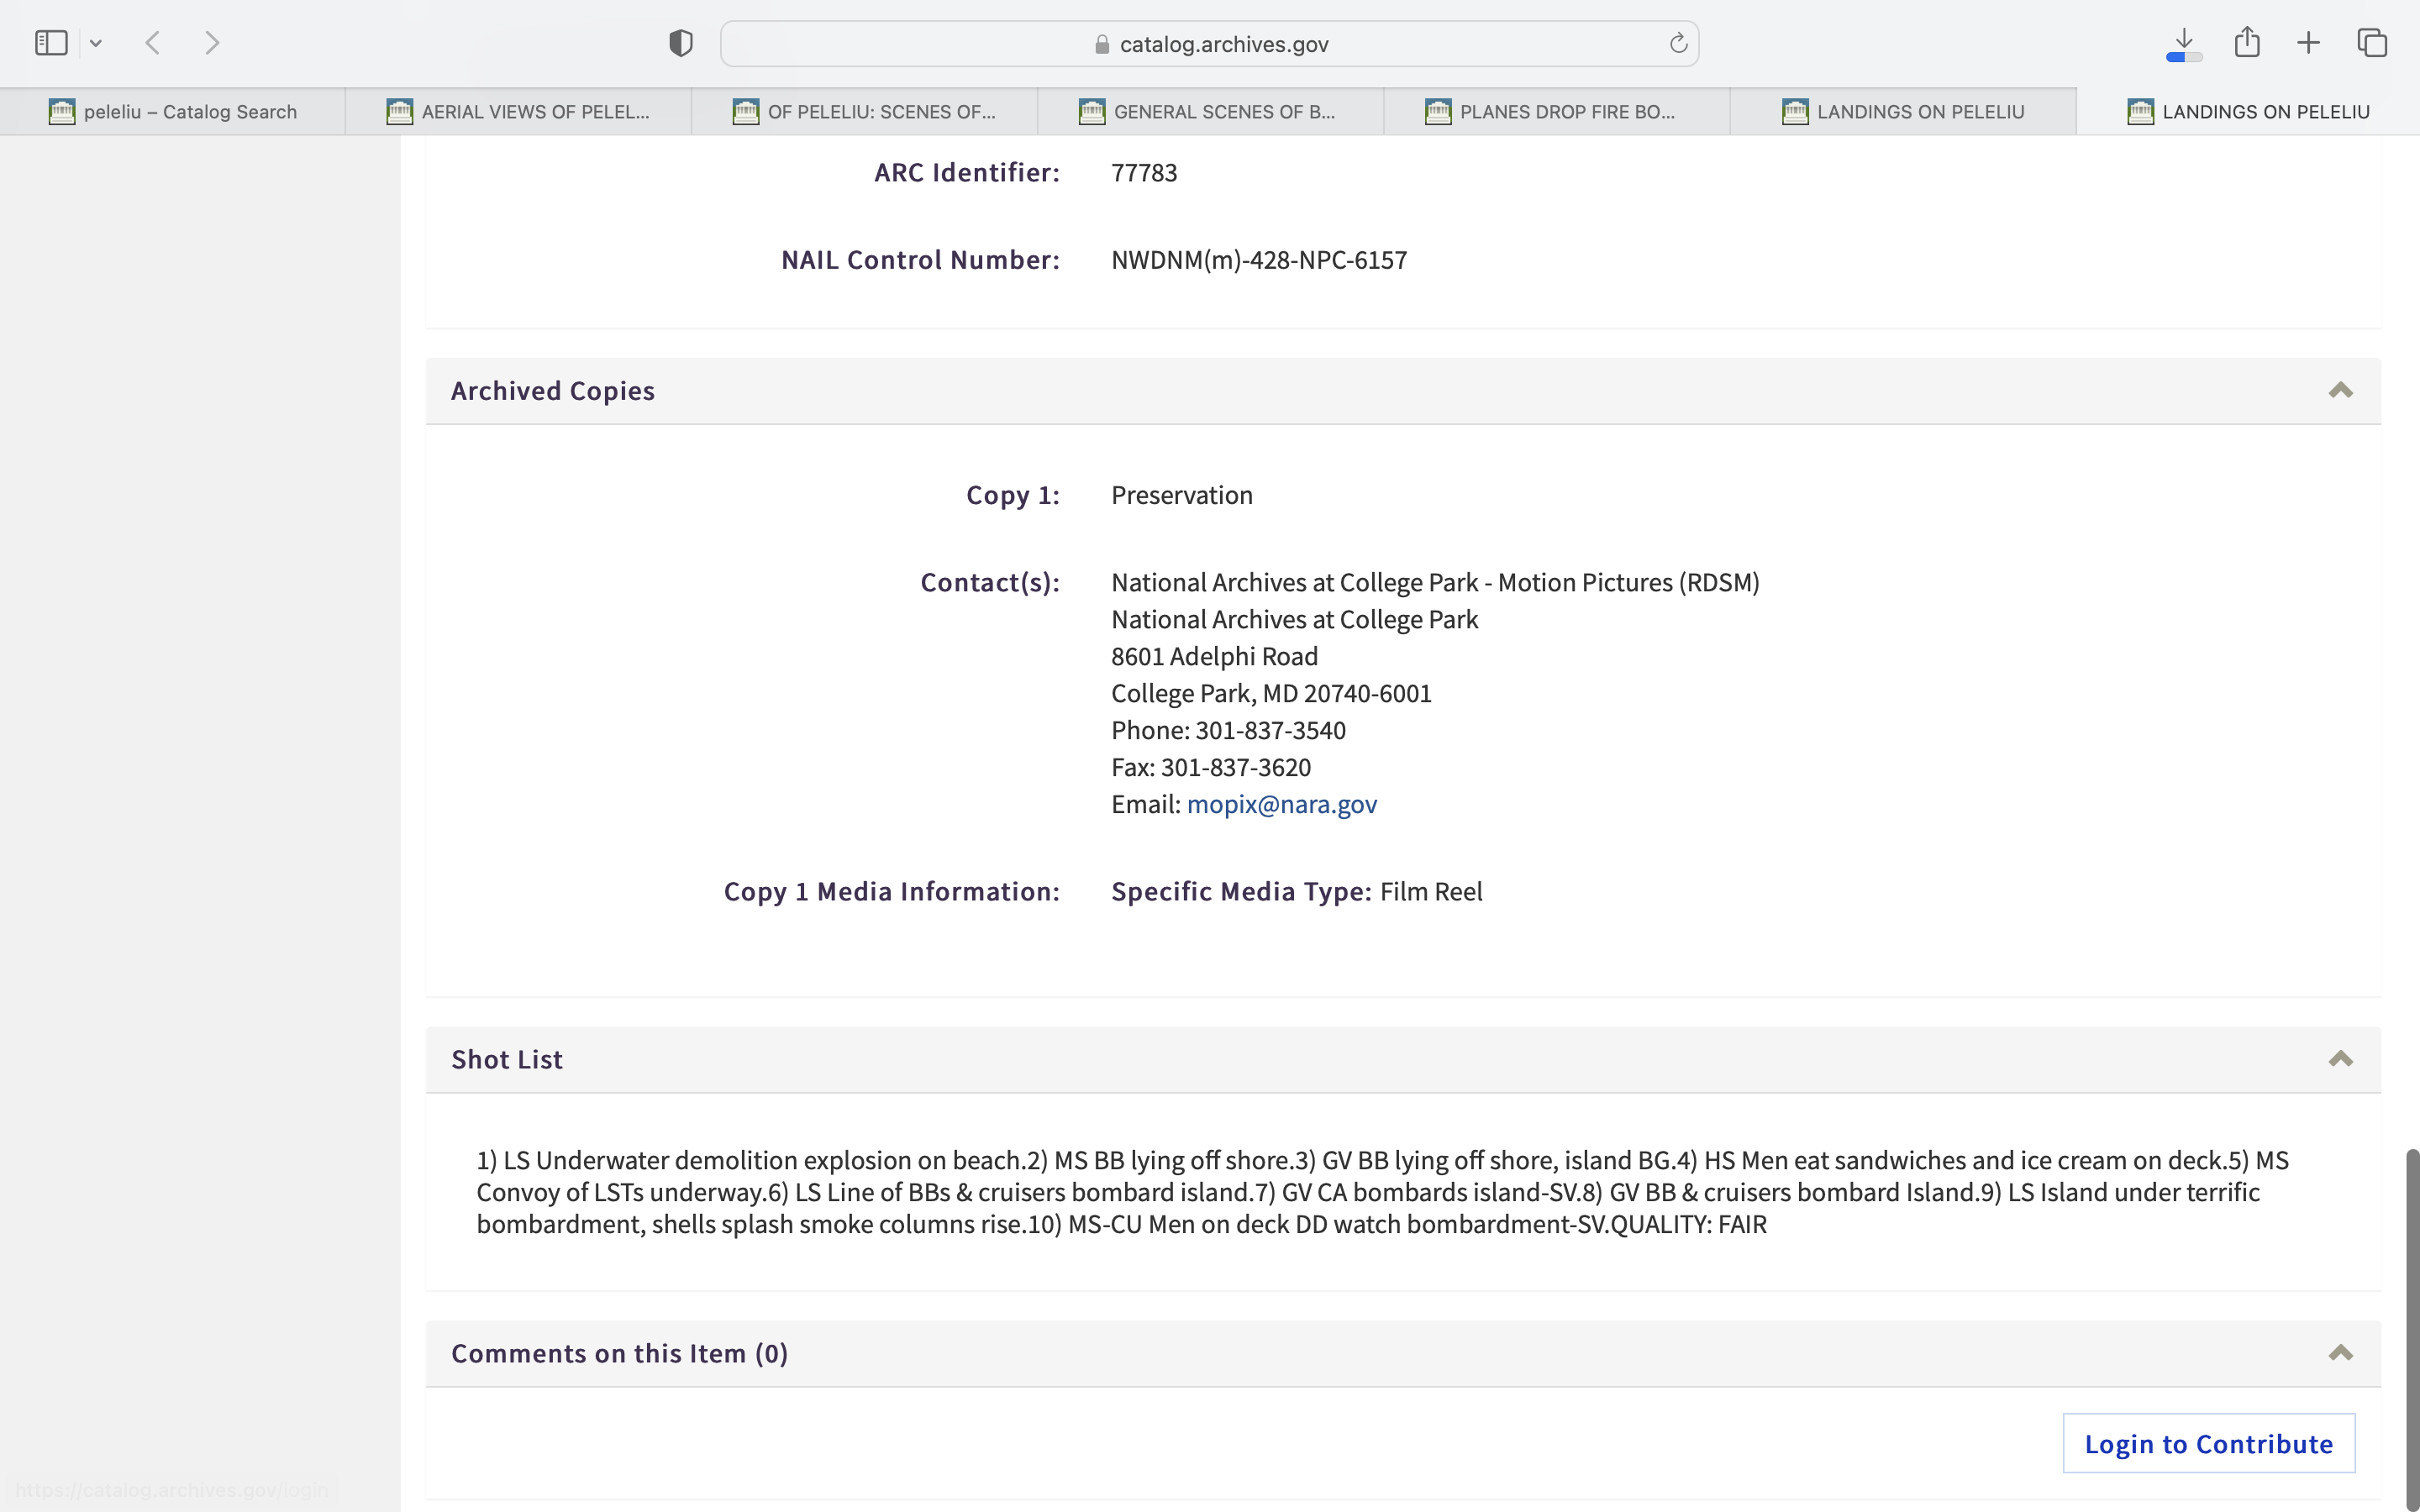Viewport: 2420px width, 1512px height.
Task: Reload the page with refresh icon
Action: (1678, 43)
